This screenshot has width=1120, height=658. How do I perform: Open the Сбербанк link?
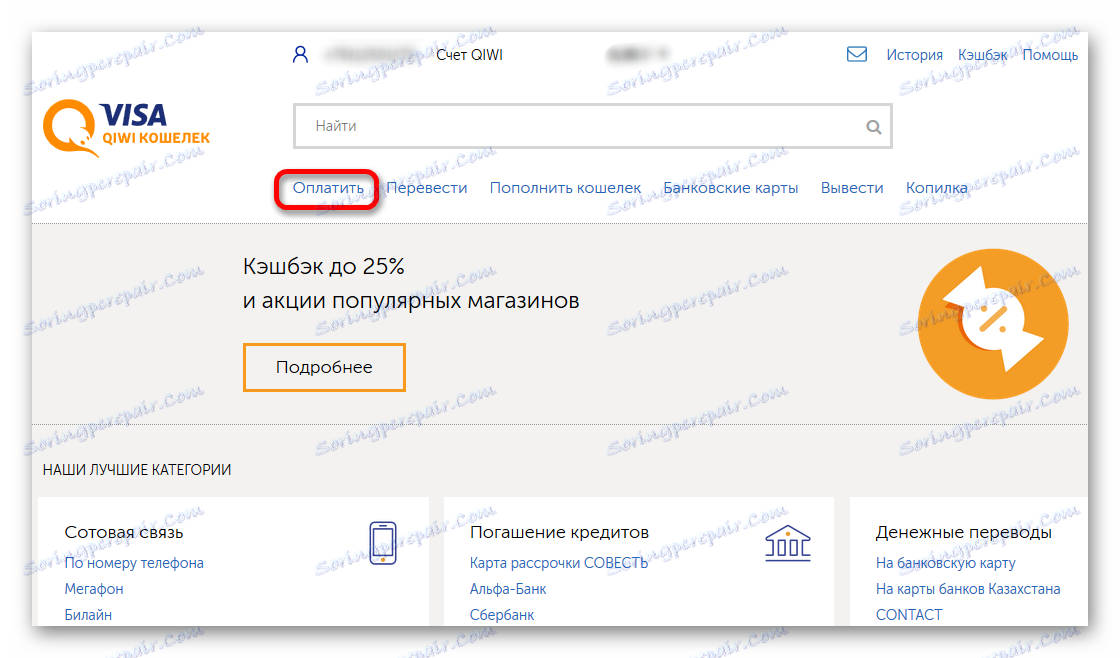[501, 614]
